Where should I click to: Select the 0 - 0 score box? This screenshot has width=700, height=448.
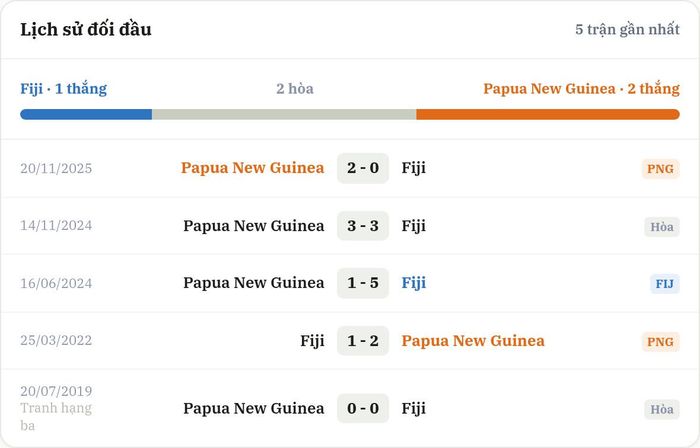tap(362, 408)
